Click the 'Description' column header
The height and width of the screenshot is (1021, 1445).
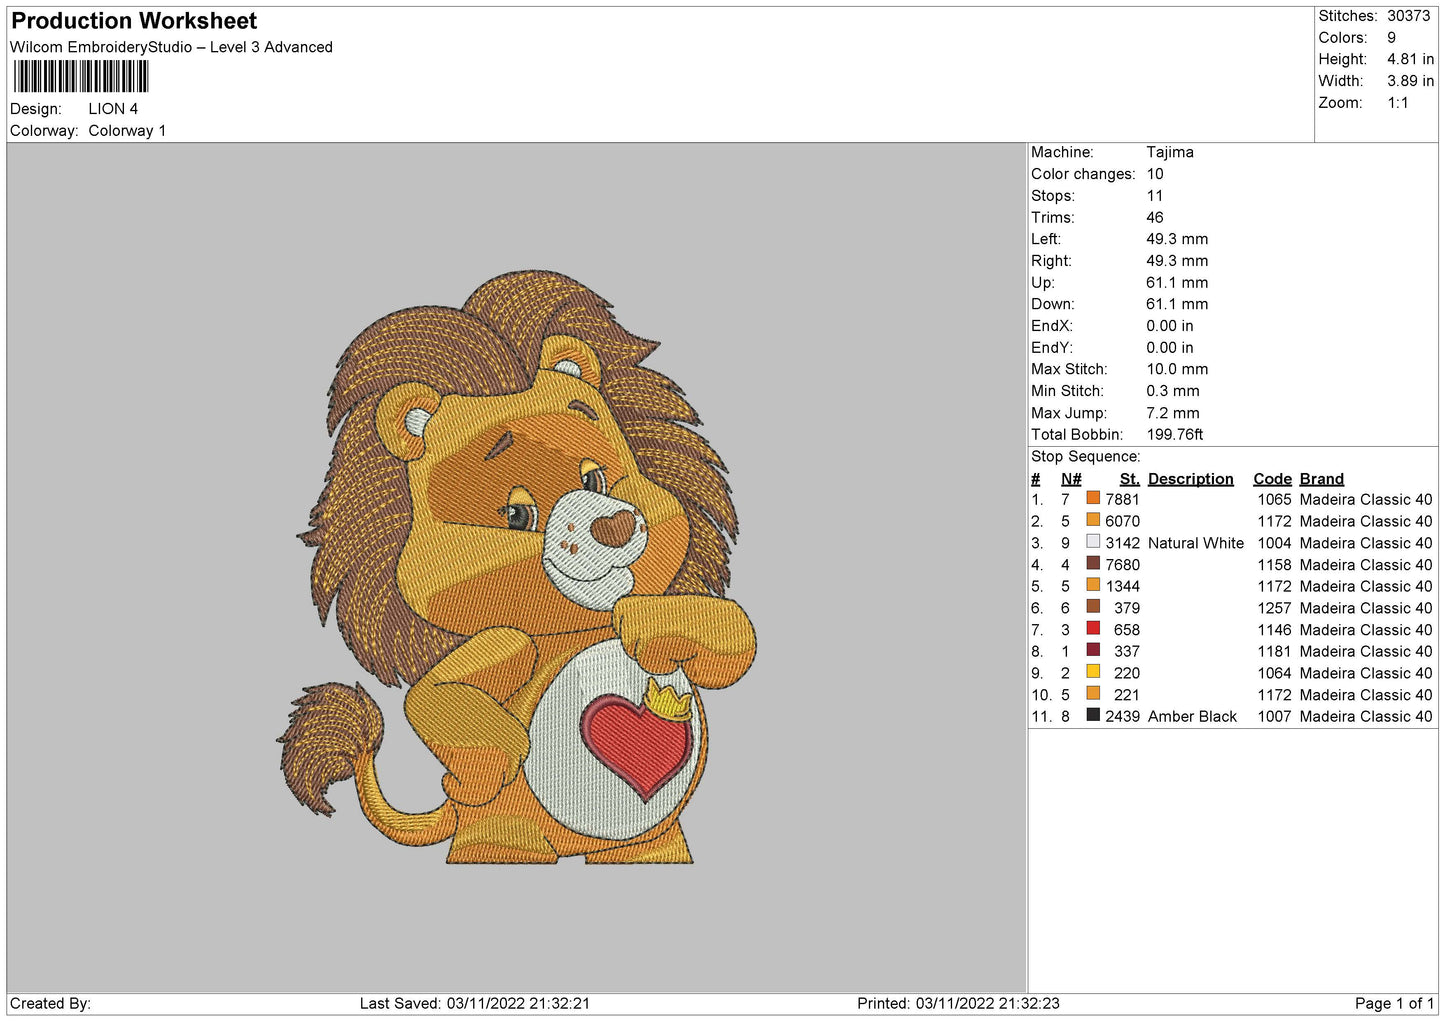coord(1191,479)
